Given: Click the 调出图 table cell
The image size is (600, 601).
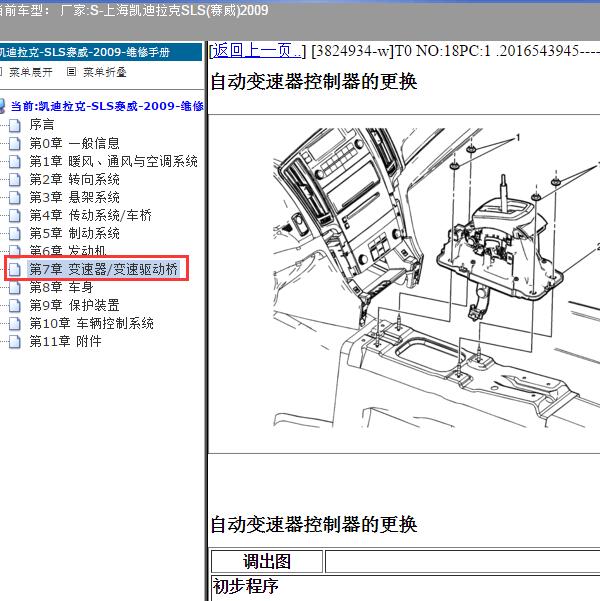Looking at the screenshot, I should point(267,562).
